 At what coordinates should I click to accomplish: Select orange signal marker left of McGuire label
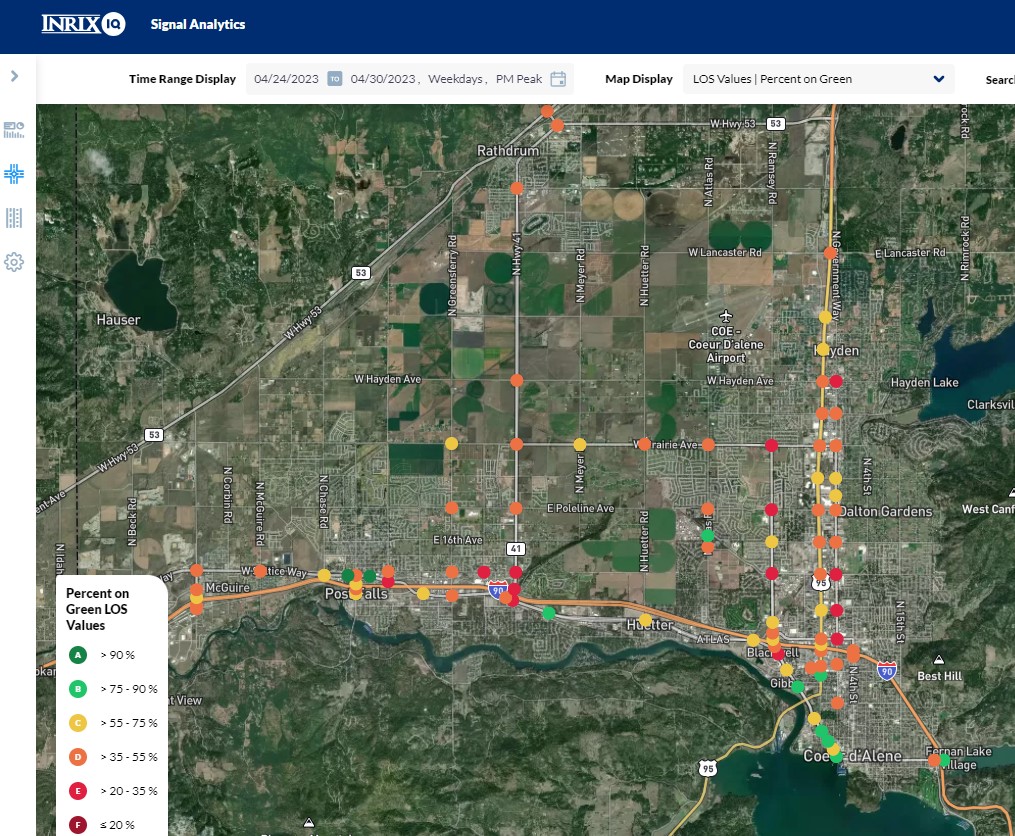196,590
